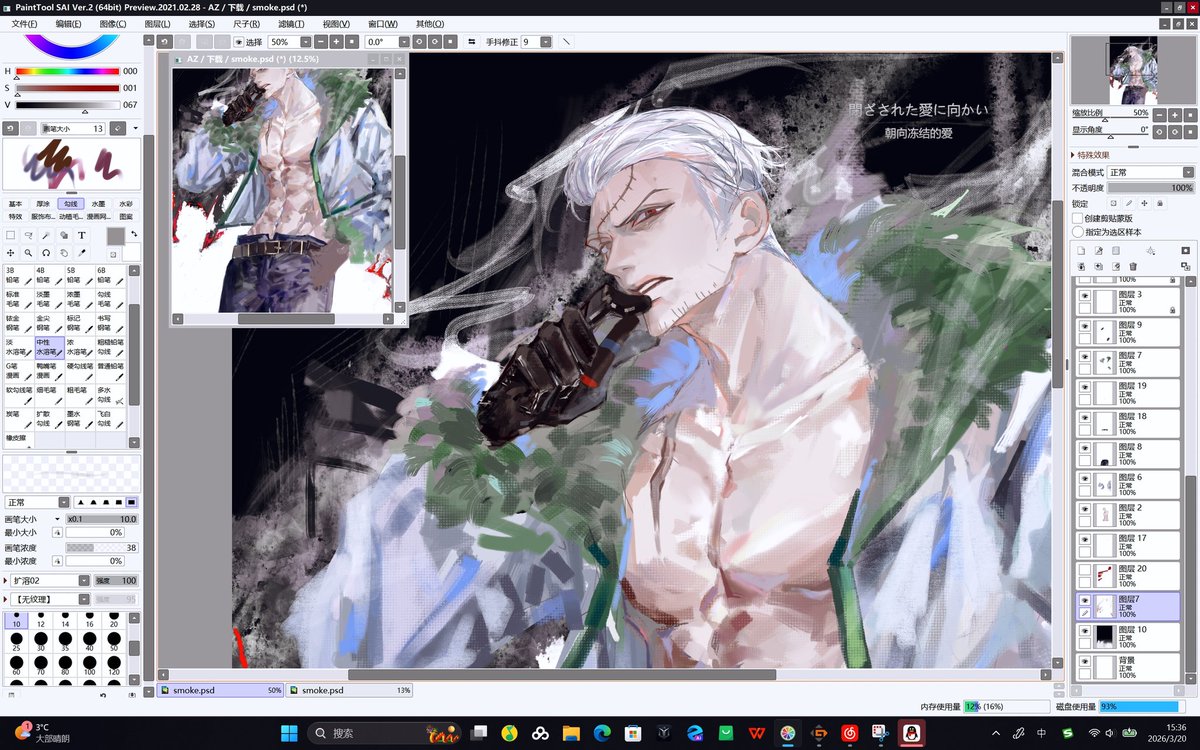Select 水墨 brush group
1200x750 pixels.
tap(98, 203)
